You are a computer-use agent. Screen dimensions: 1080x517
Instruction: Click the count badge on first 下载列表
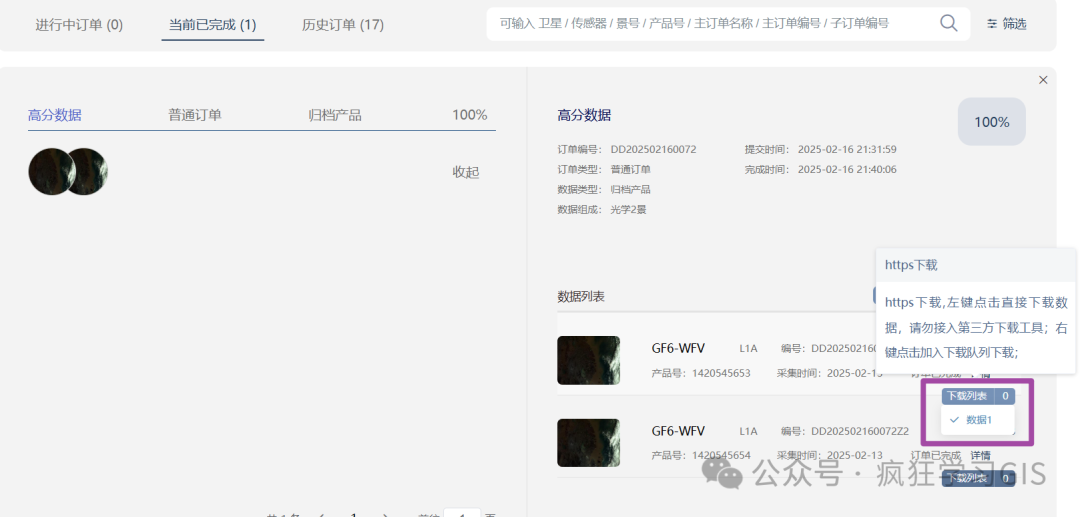(x=1005, y=396)
